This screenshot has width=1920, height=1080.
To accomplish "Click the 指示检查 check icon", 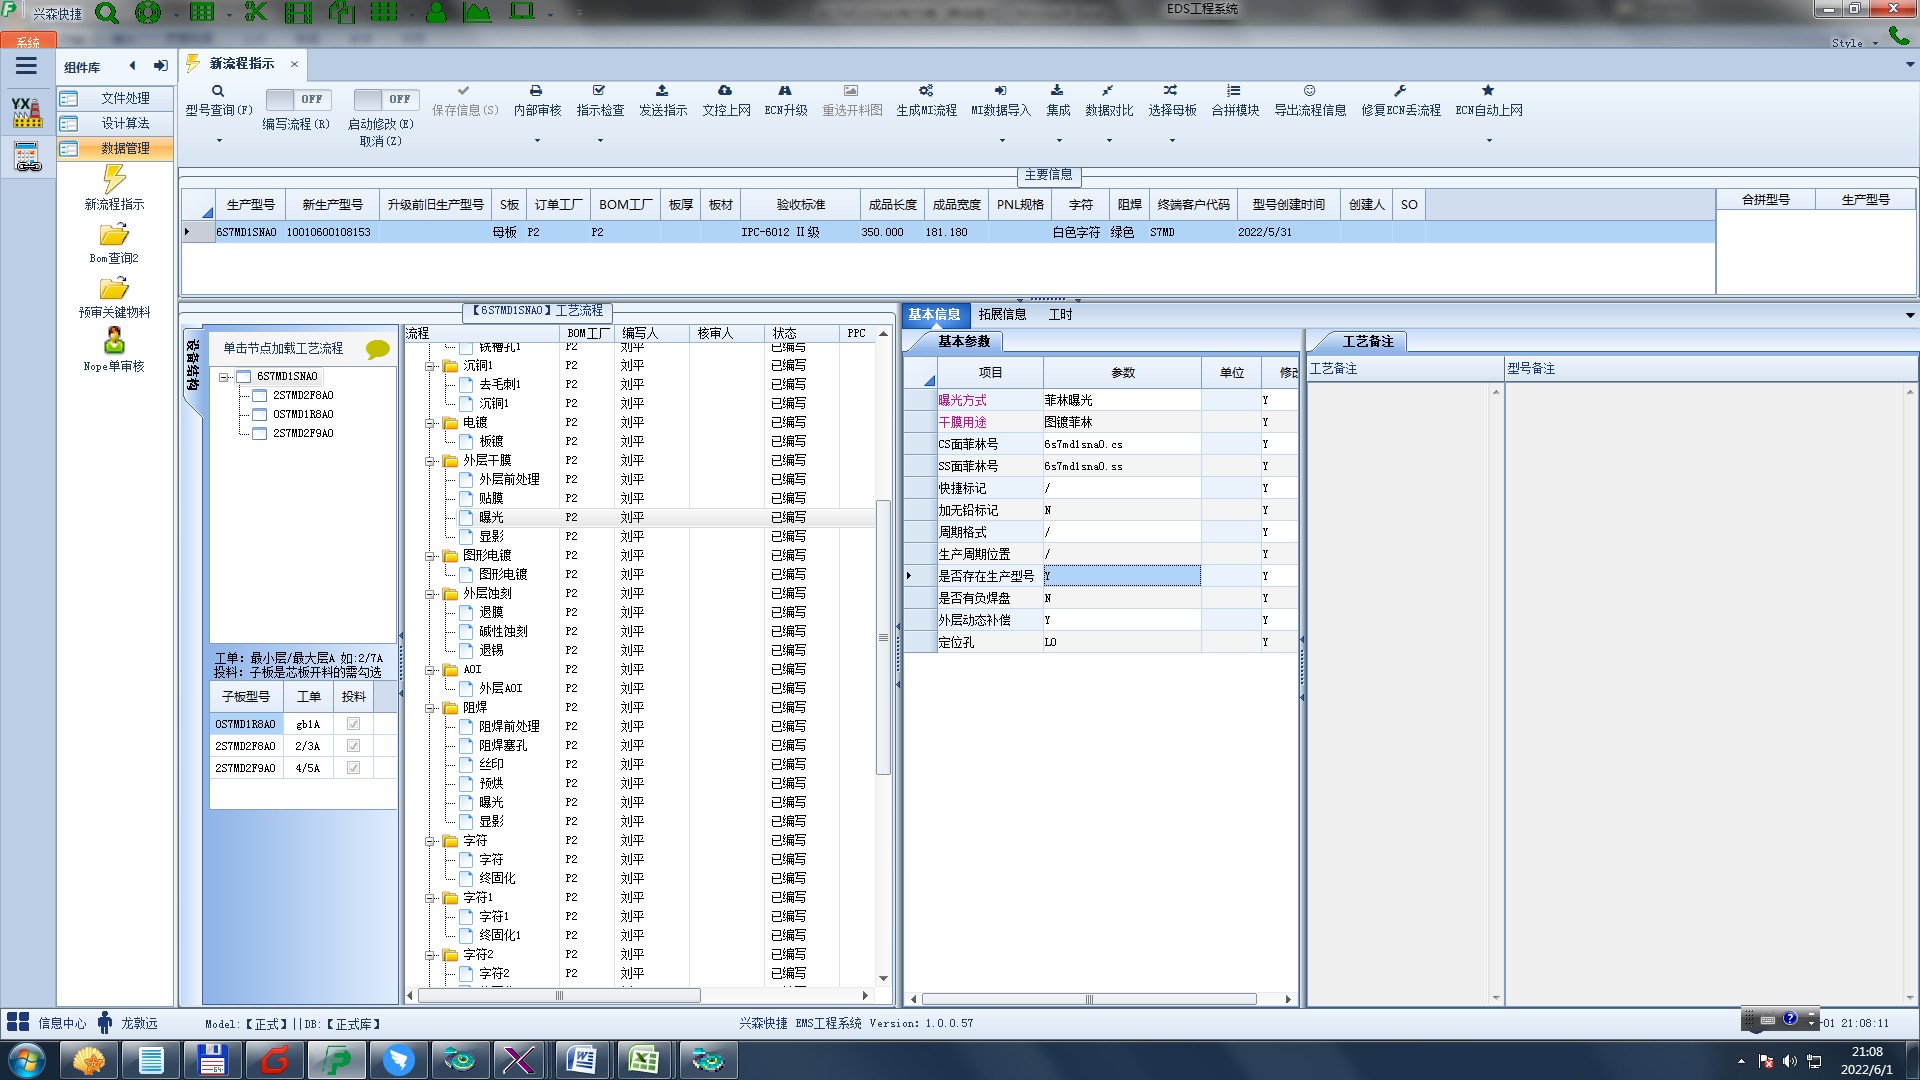I will (599, 91).
